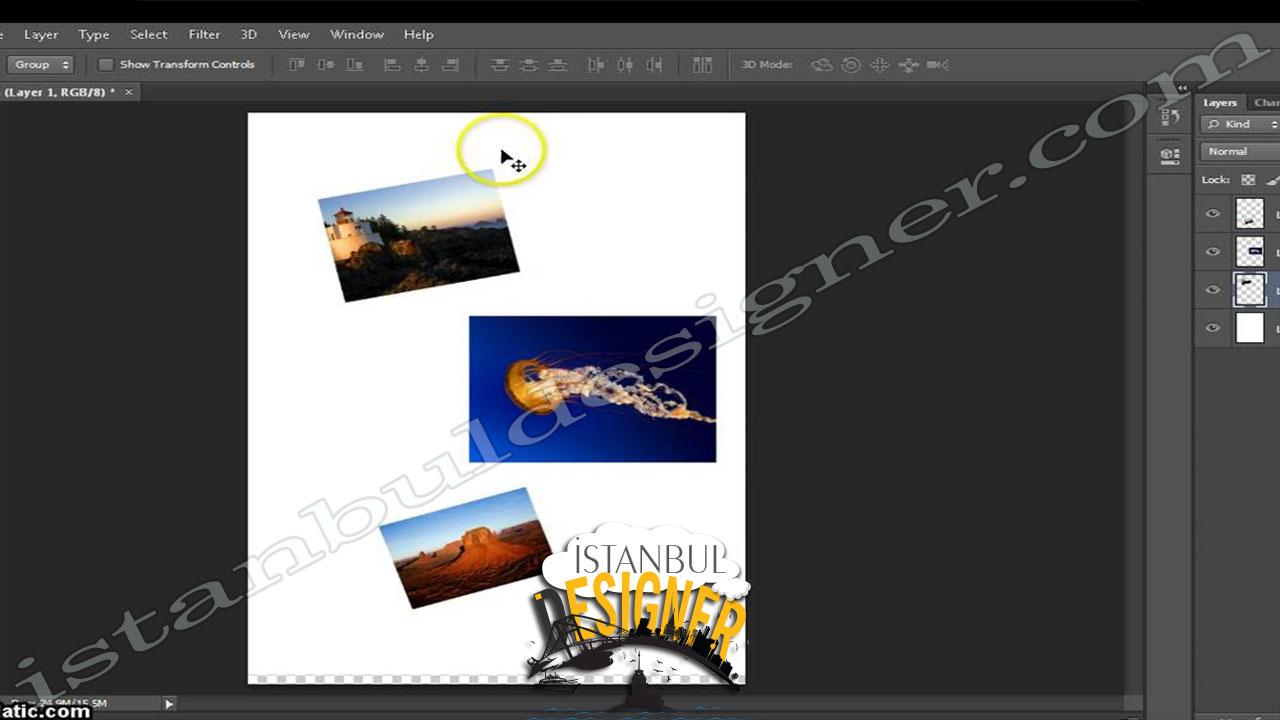Click the Distribute top edges icon

click(x=499, y=65)
